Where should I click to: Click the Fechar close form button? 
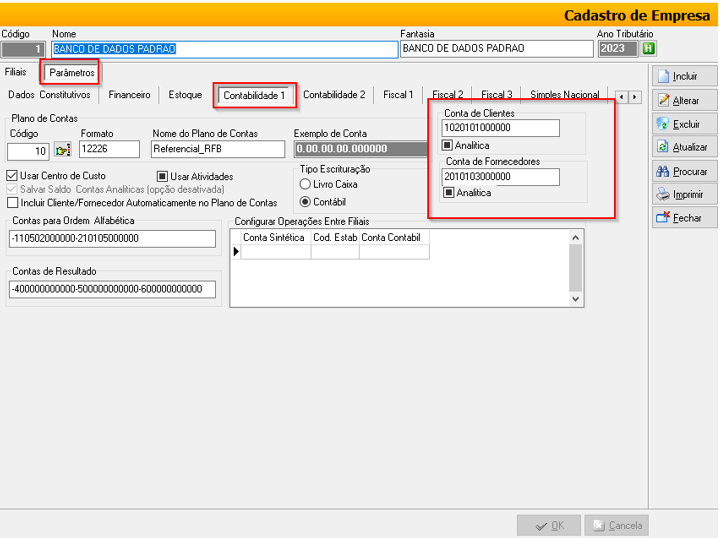click(678, 218)
